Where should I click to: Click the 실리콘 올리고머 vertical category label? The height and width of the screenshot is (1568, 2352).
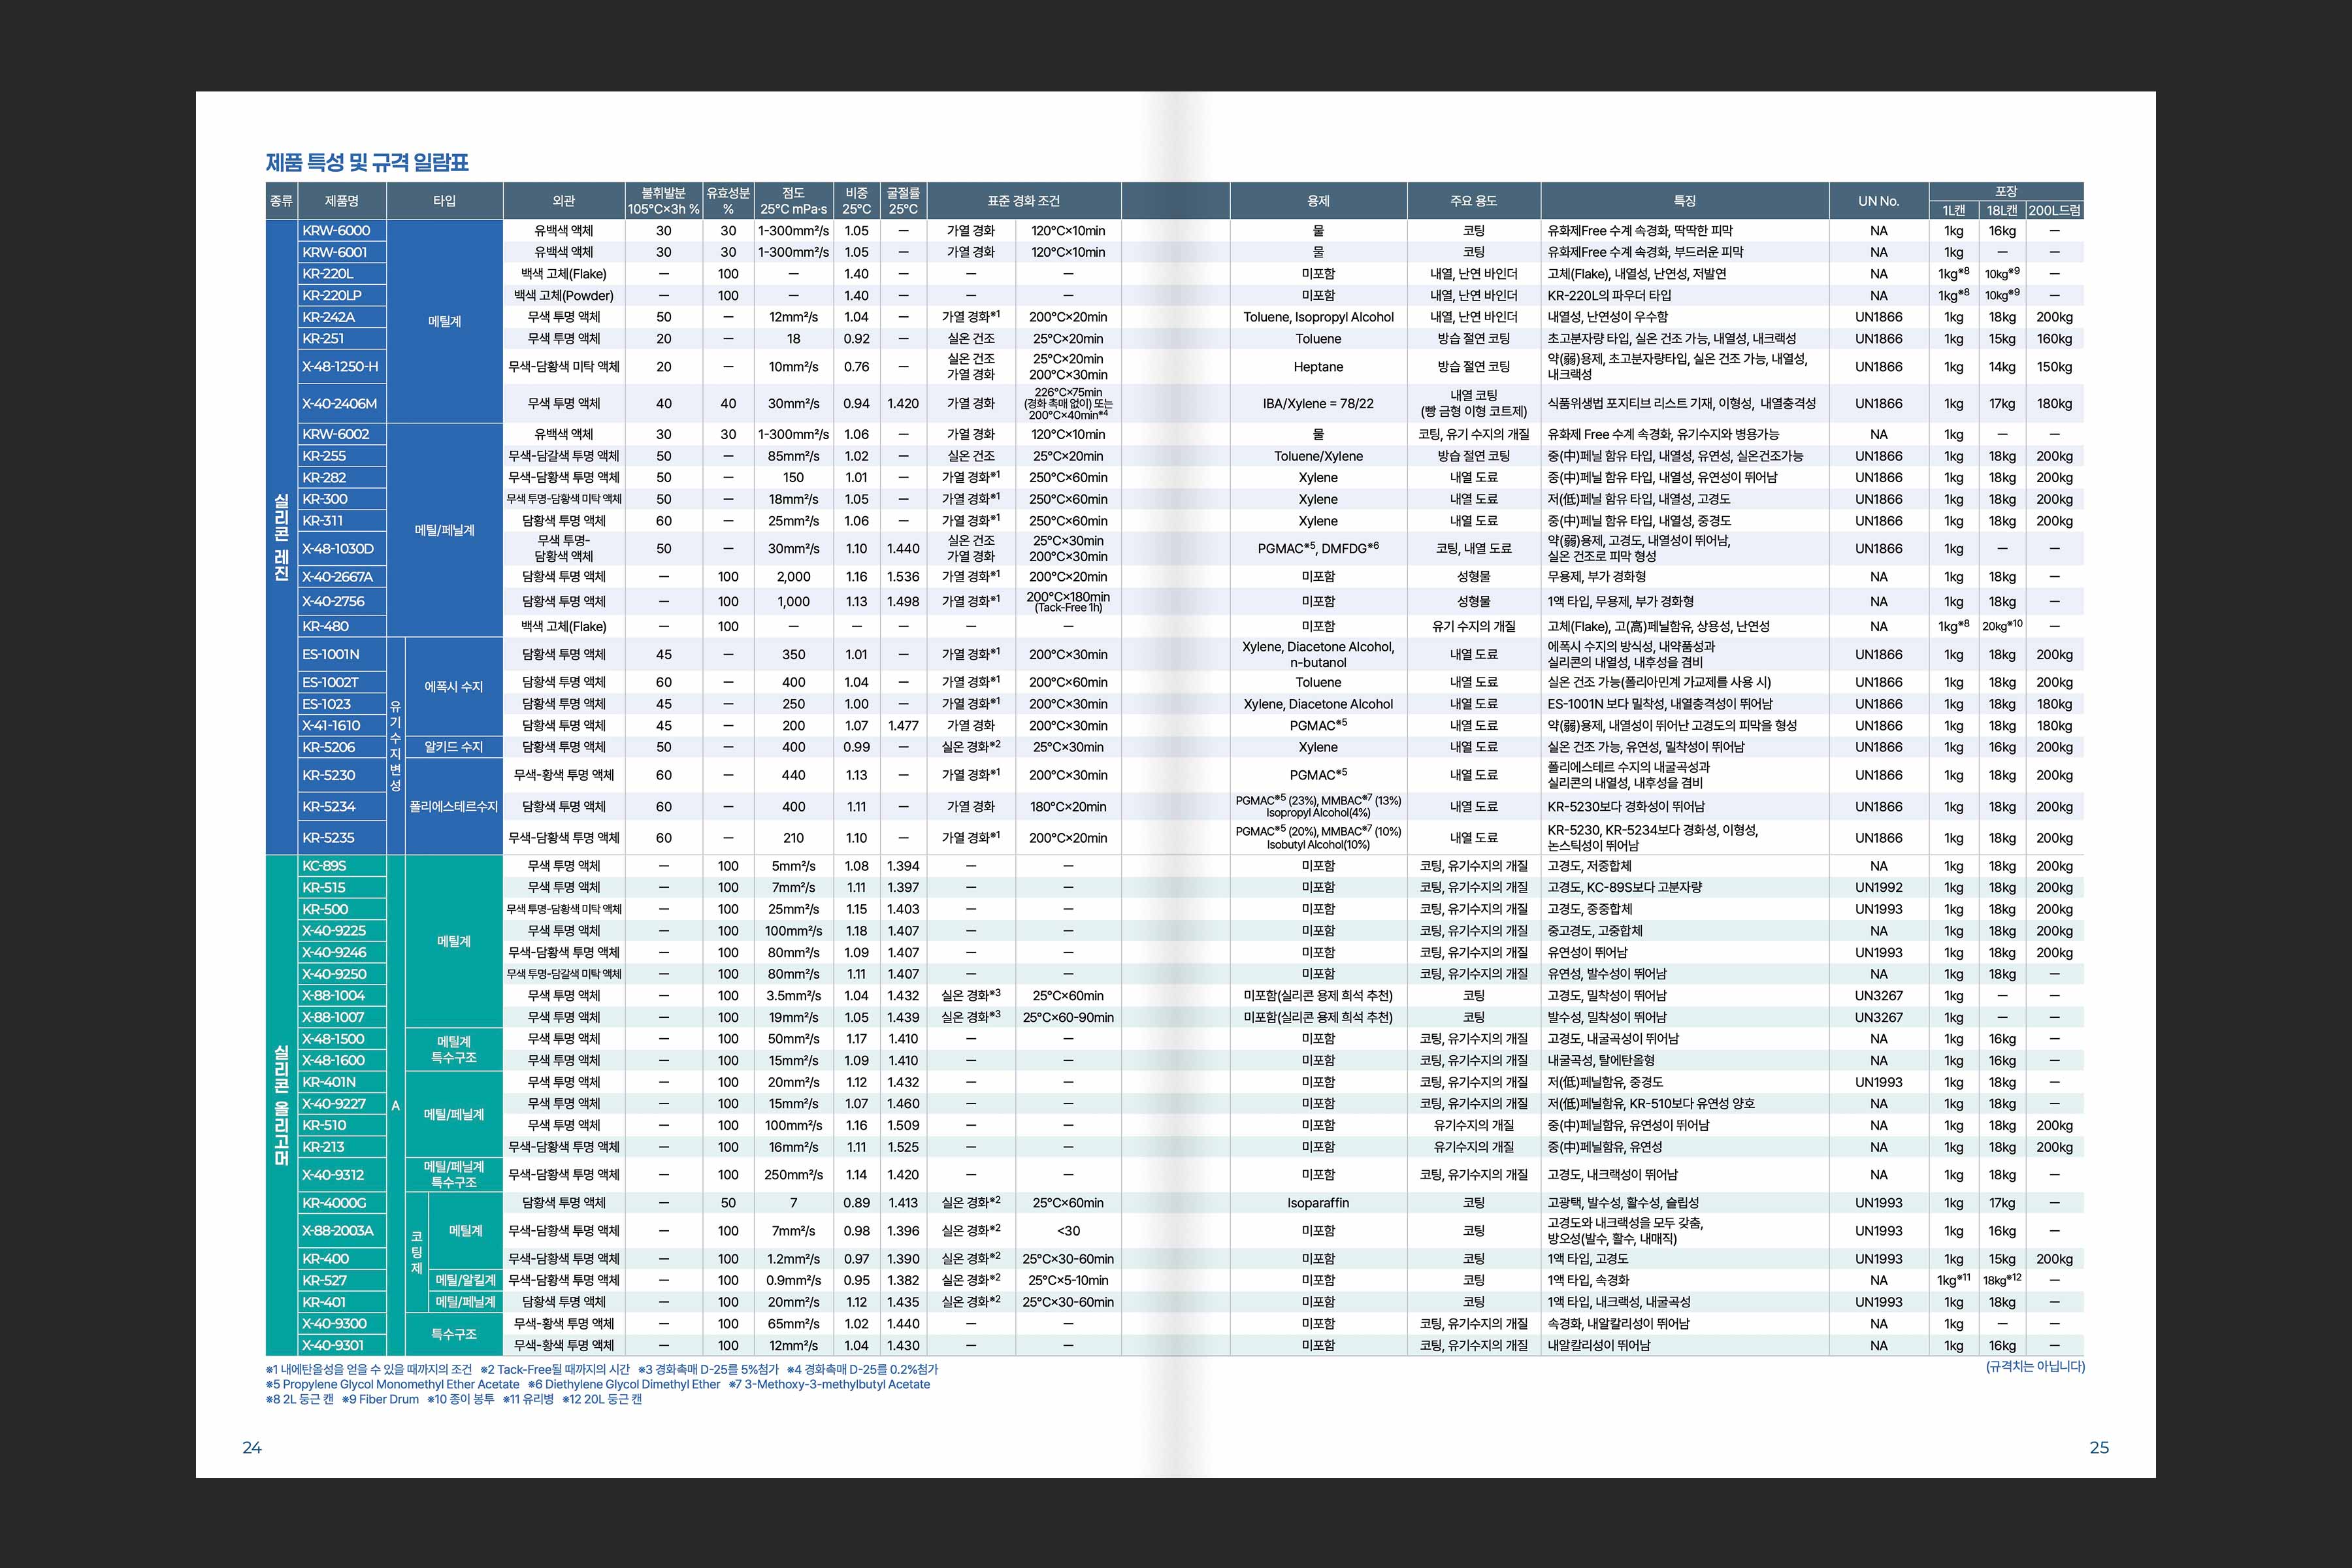(x=281, y=1105)
